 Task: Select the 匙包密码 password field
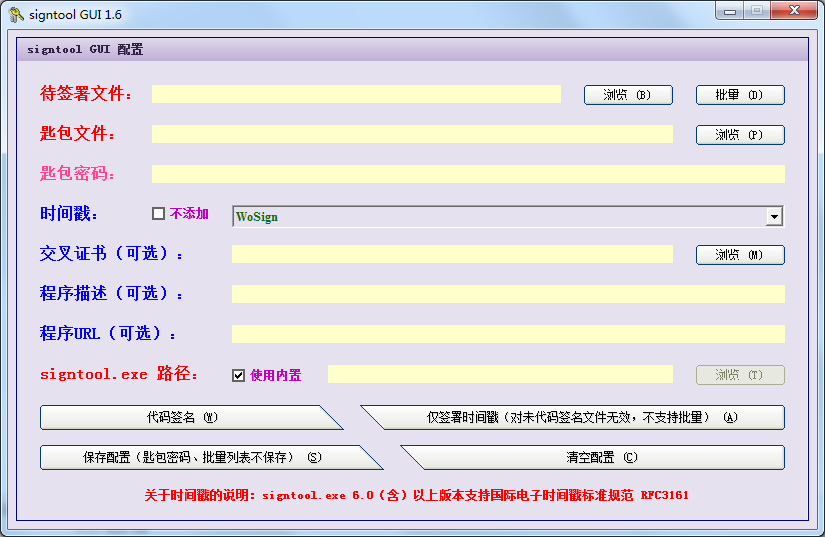pos(468,174)
